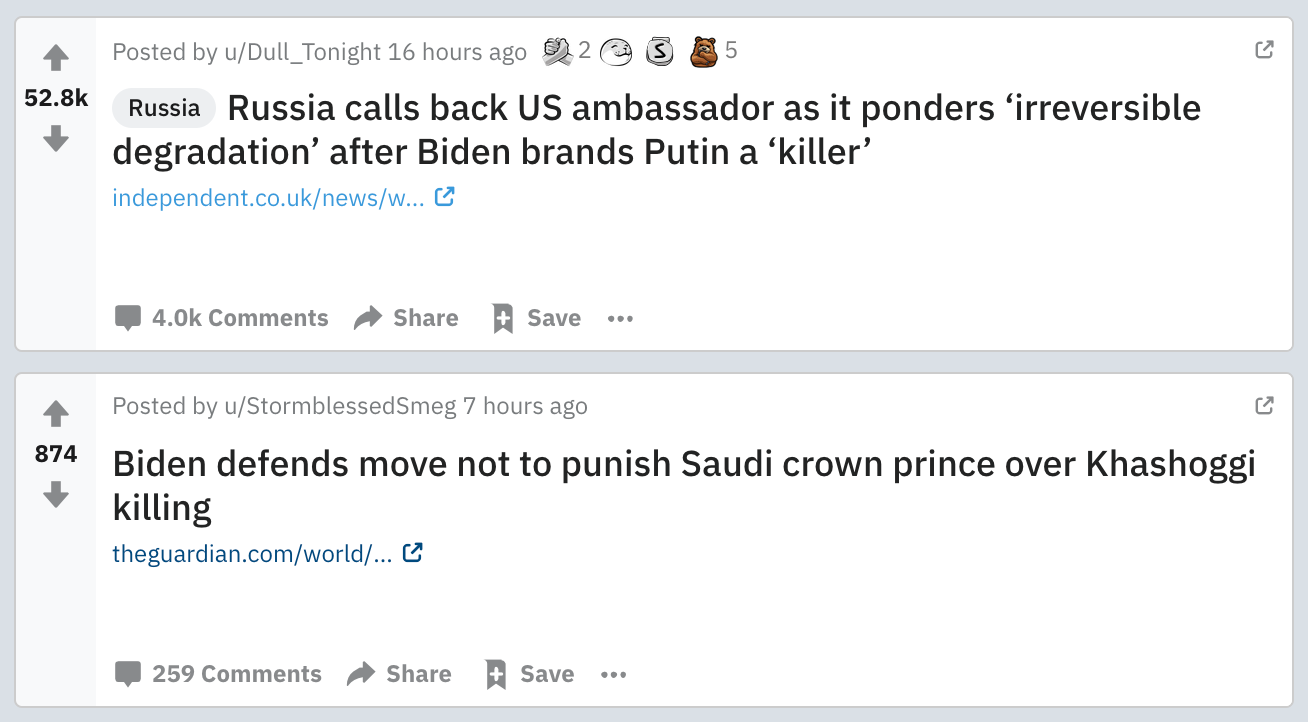
Task: Visit the theguardian.com article link
Action: pos(252,553)
